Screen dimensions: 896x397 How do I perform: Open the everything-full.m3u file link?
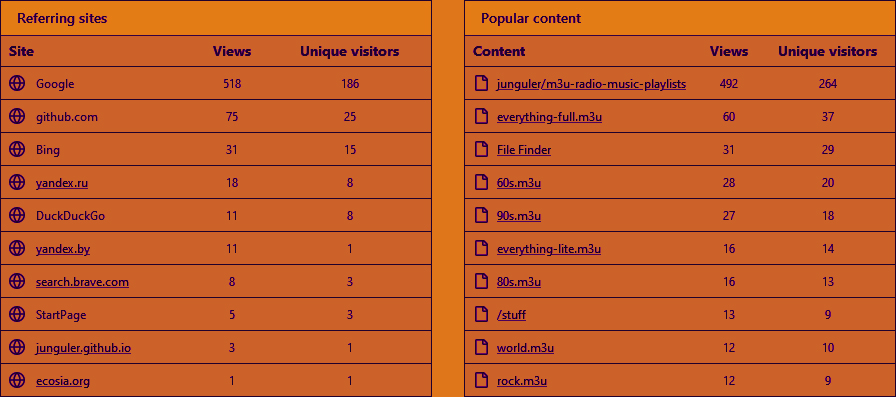coord(550,117)
